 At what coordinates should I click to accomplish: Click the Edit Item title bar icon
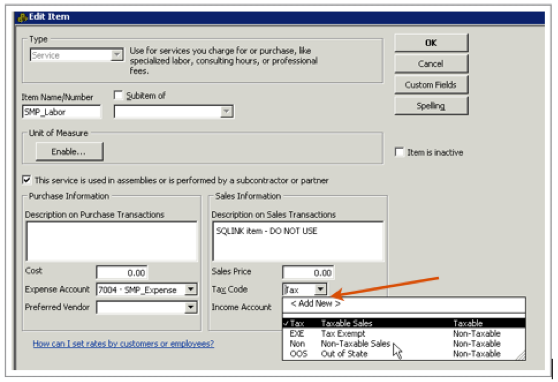pos(22,17)
